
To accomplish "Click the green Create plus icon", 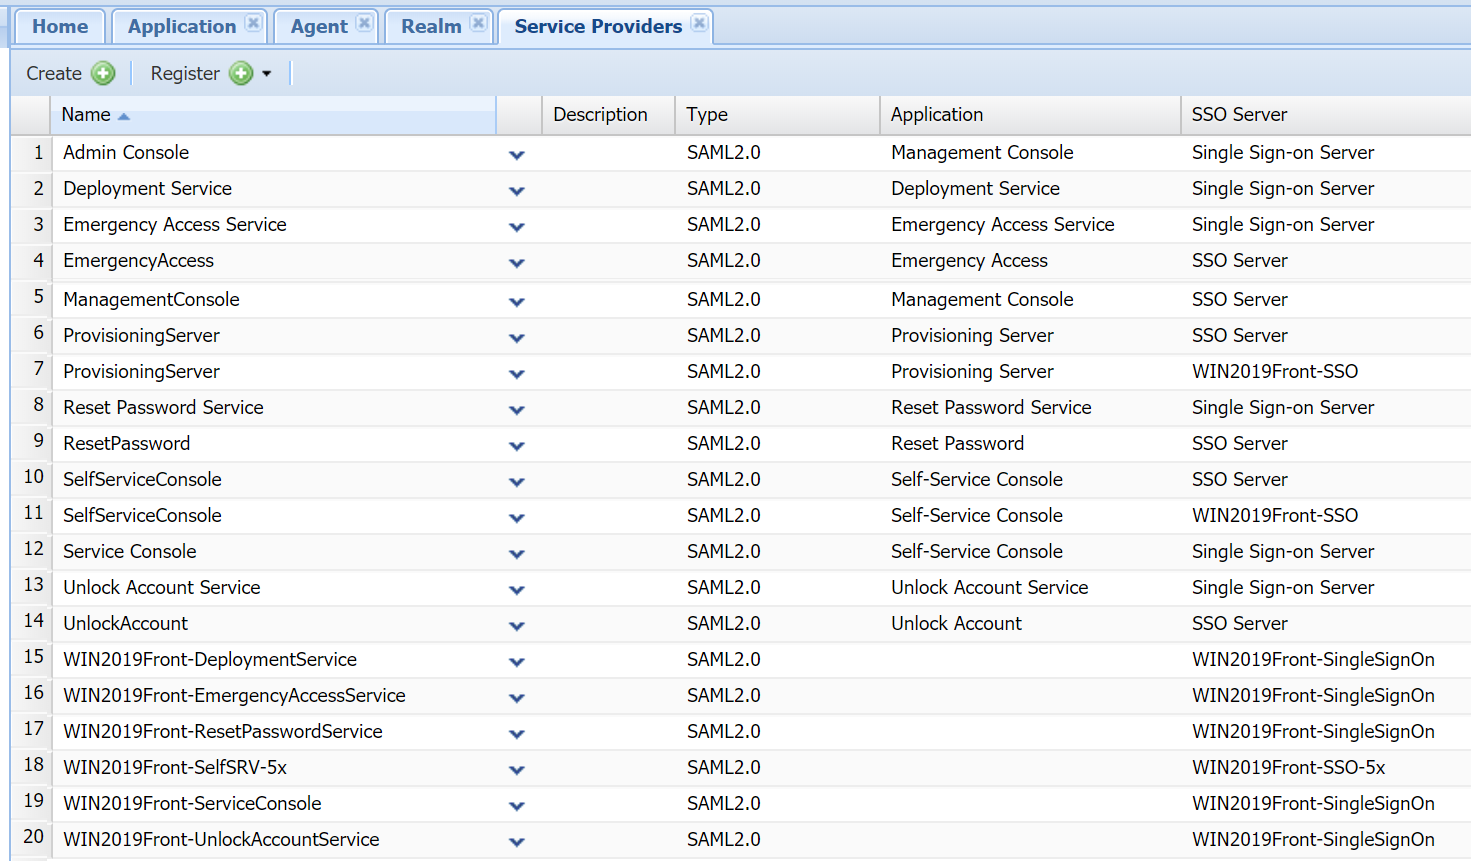I will click(103, 73).
